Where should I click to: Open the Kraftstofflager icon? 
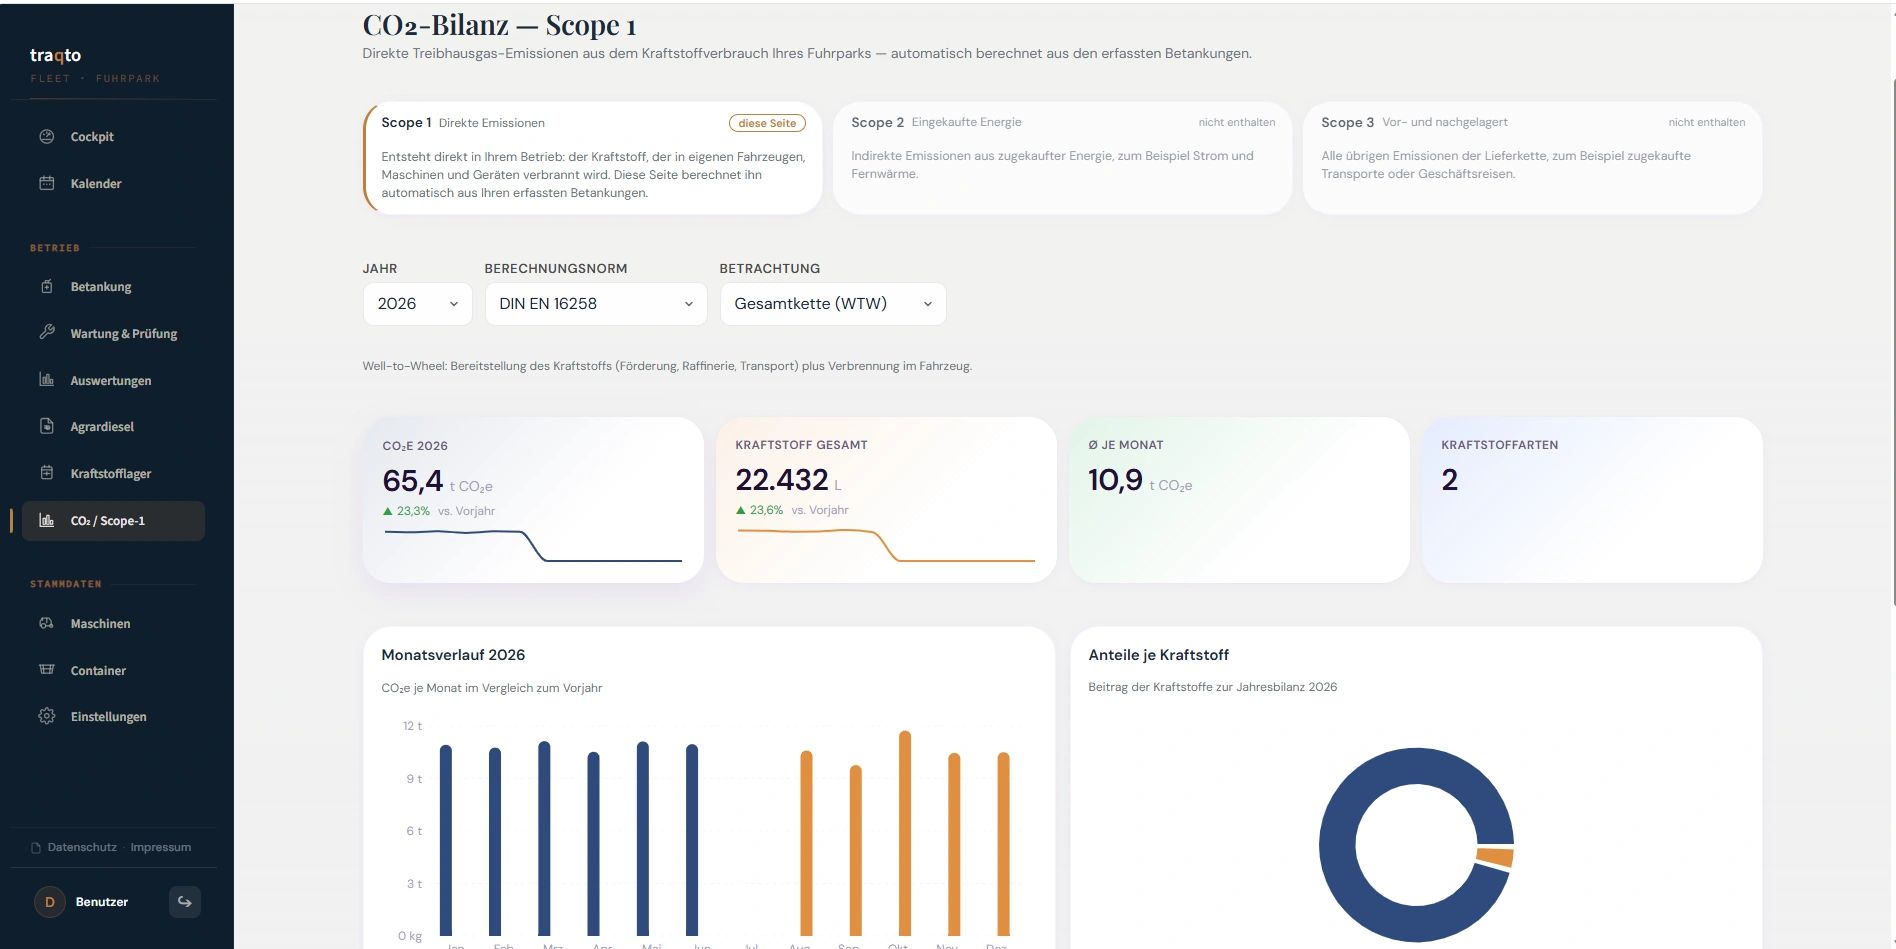click(x=46, y=473)
